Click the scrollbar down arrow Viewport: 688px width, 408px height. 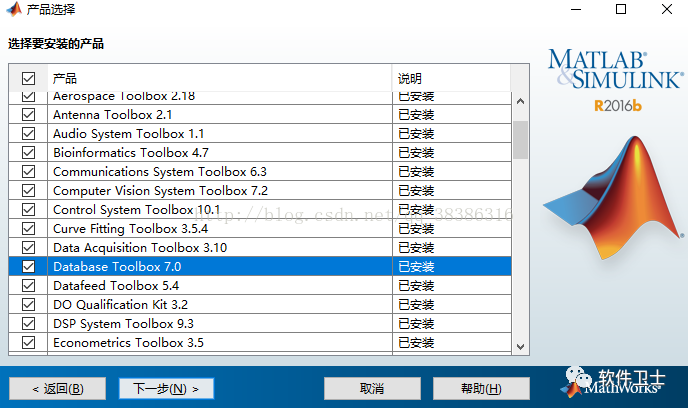pyautogui.click(x=520, y=347)
